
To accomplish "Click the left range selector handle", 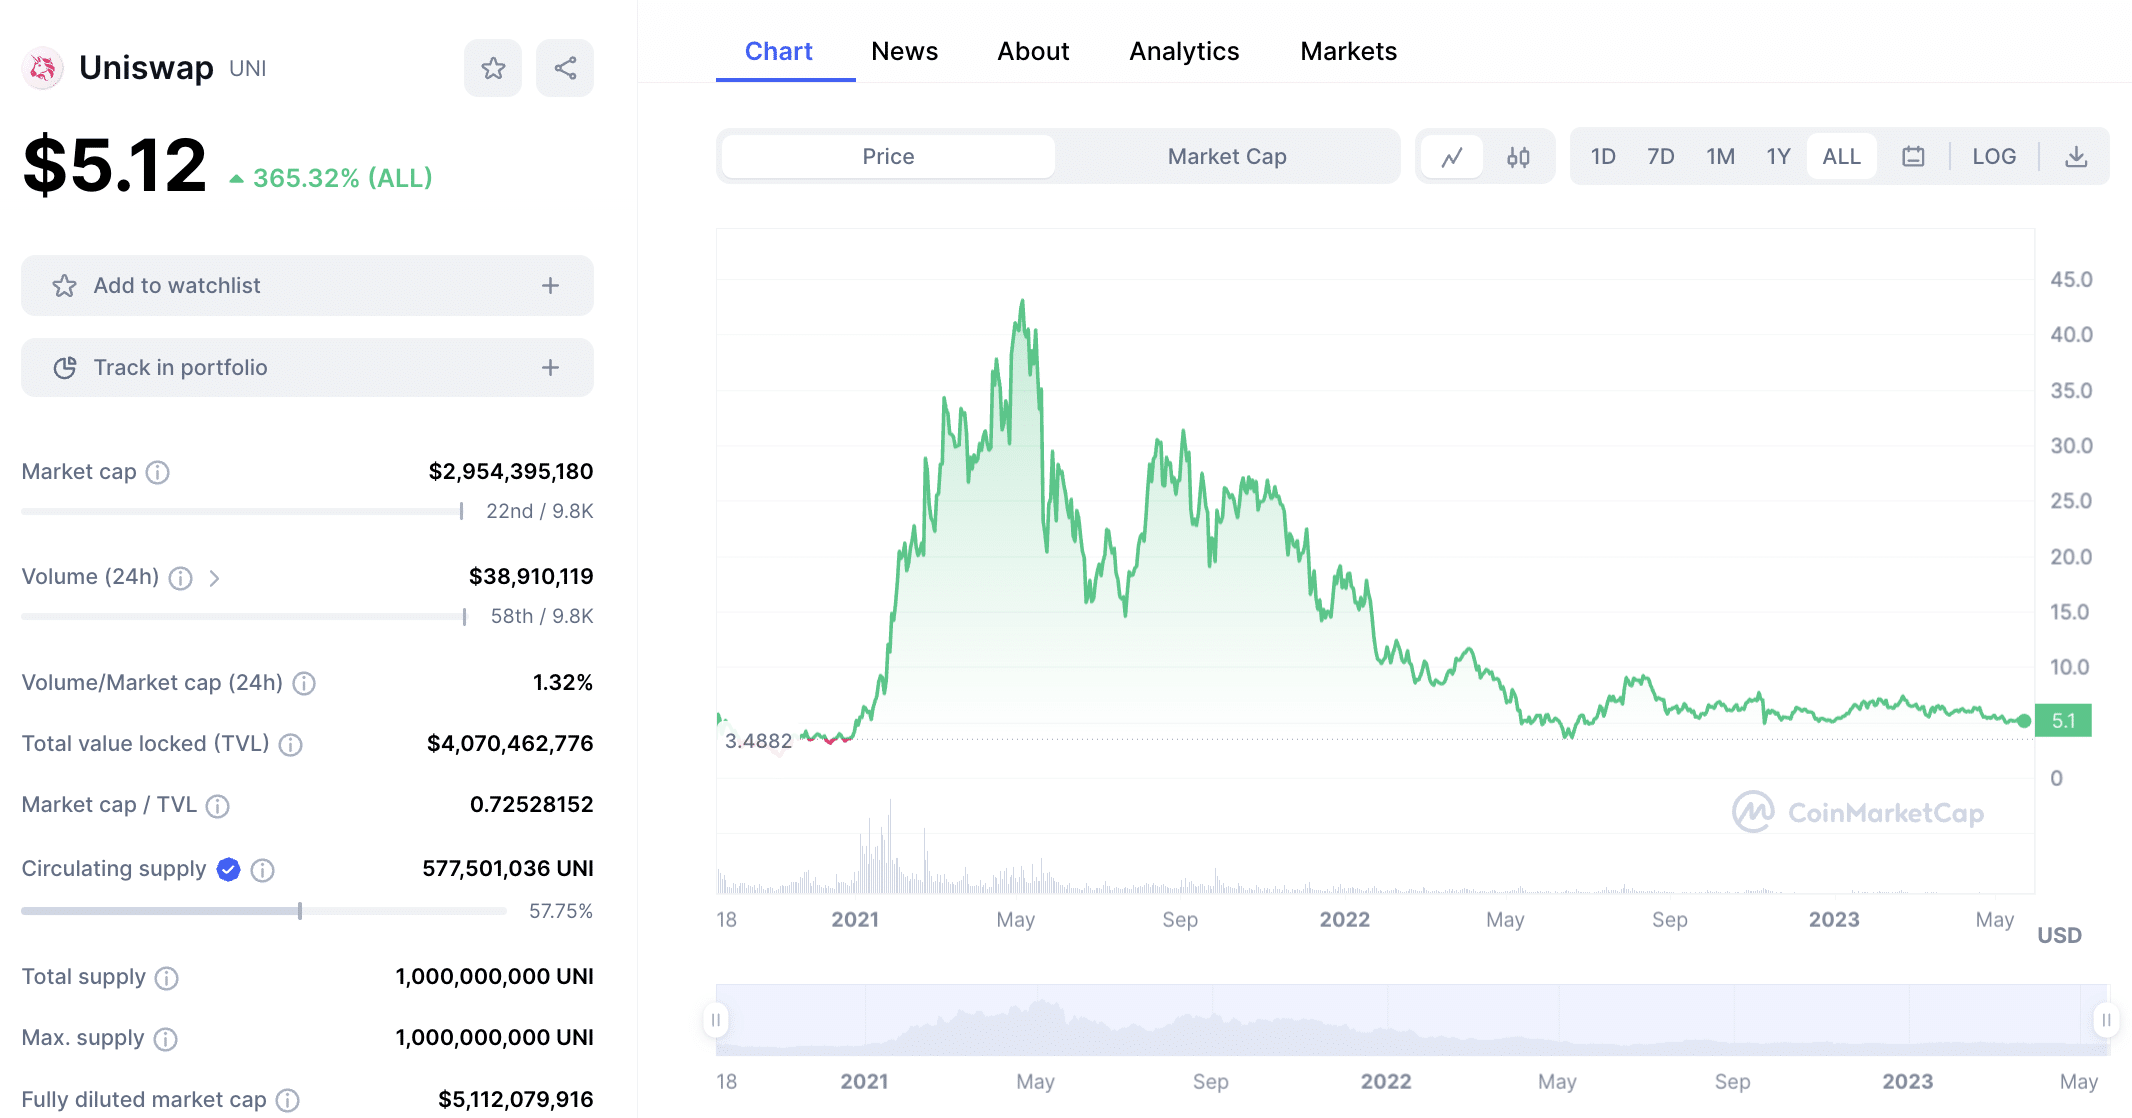I will (716, 1021).
